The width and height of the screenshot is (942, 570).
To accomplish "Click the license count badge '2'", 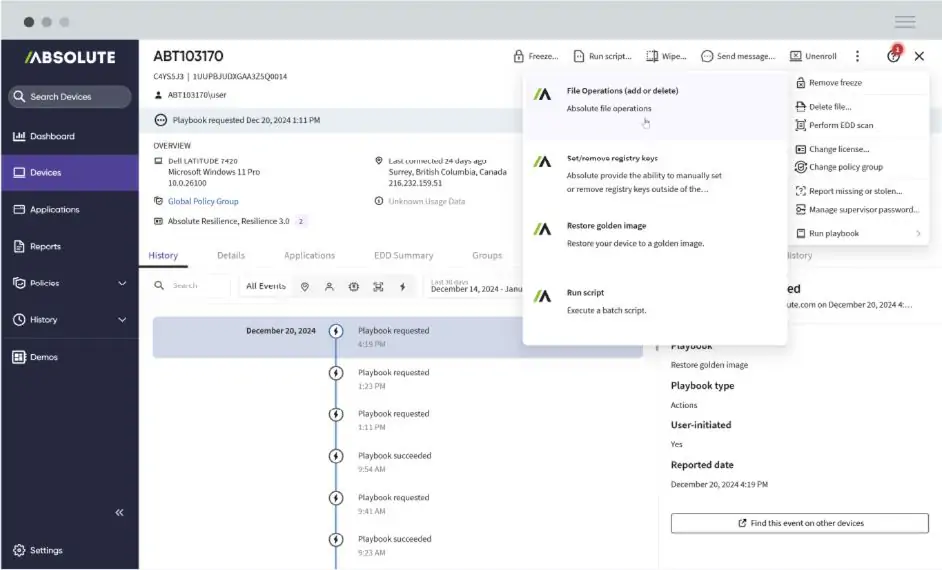I will click(x=301, y=221).
